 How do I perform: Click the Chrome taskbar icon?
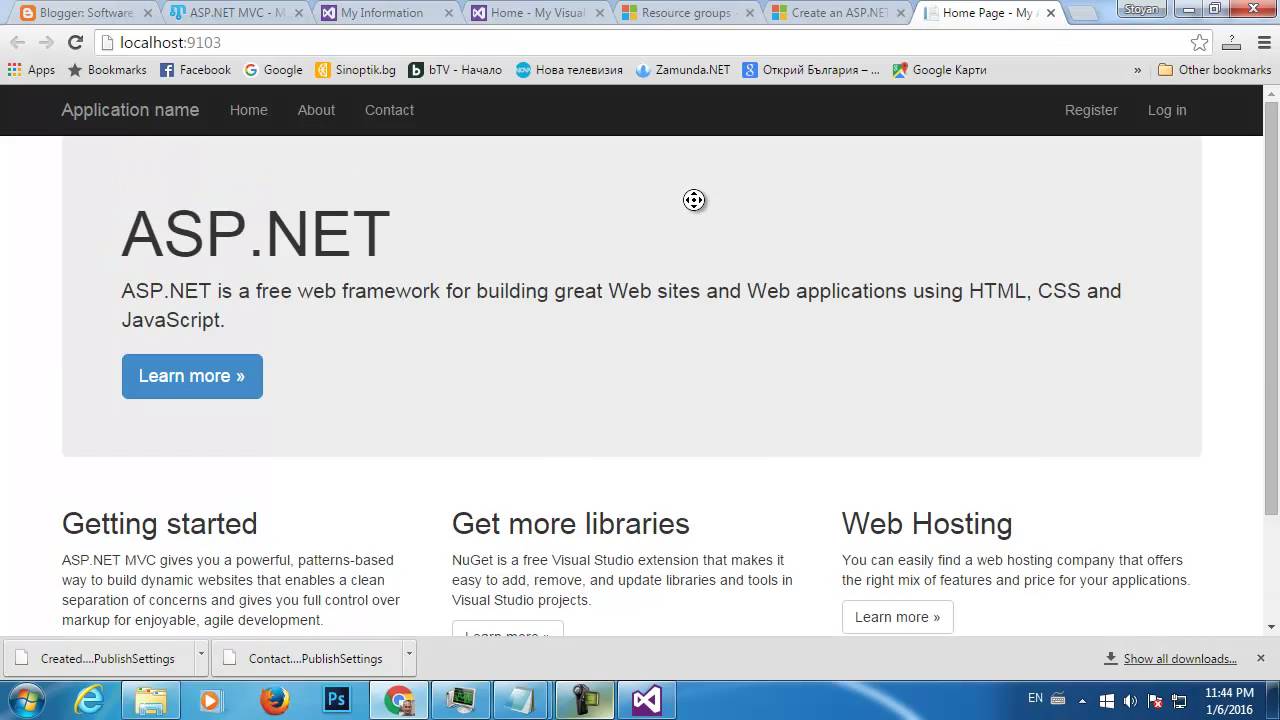pyautogui.click(x=399, y=700)
